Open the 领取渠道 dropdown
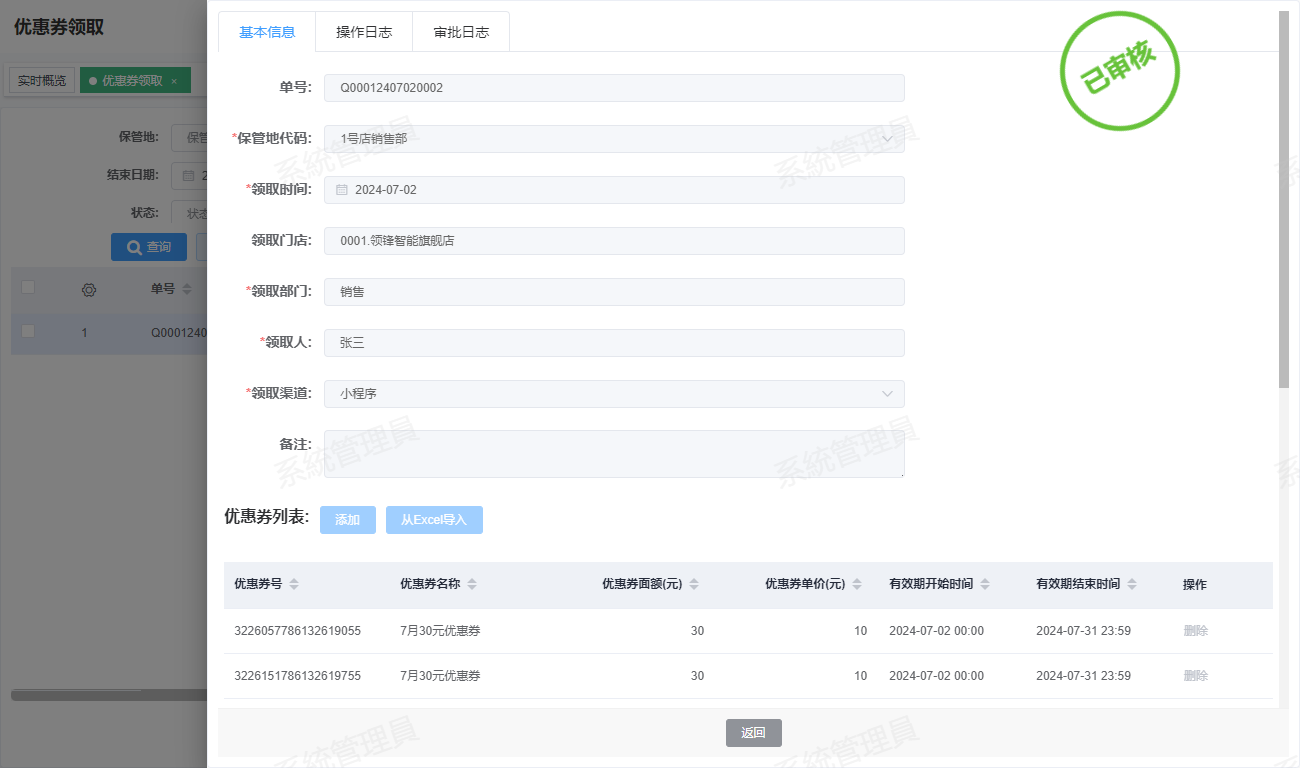The image size is (1300, 768). pyautogui.click(x=887, y=394)
